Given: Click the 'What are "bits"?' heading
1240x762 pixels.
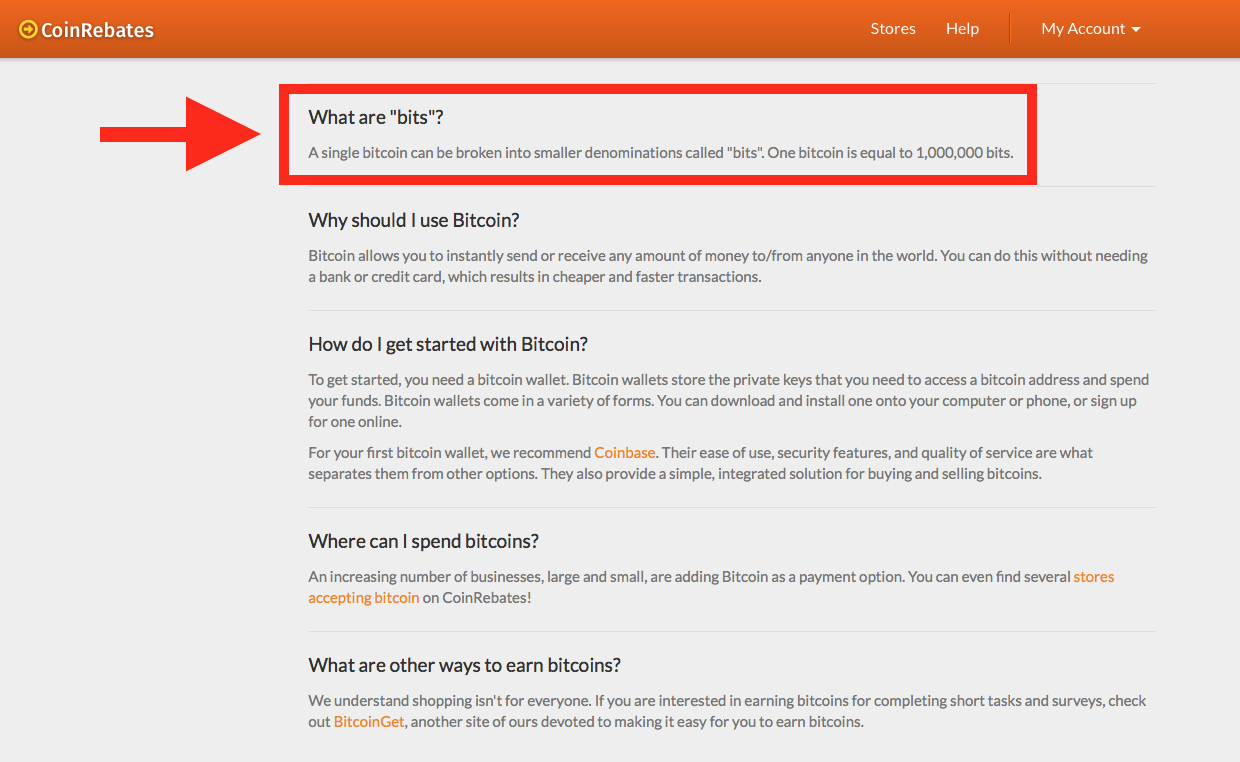Looking at the screenshot, I should point(376,117).
